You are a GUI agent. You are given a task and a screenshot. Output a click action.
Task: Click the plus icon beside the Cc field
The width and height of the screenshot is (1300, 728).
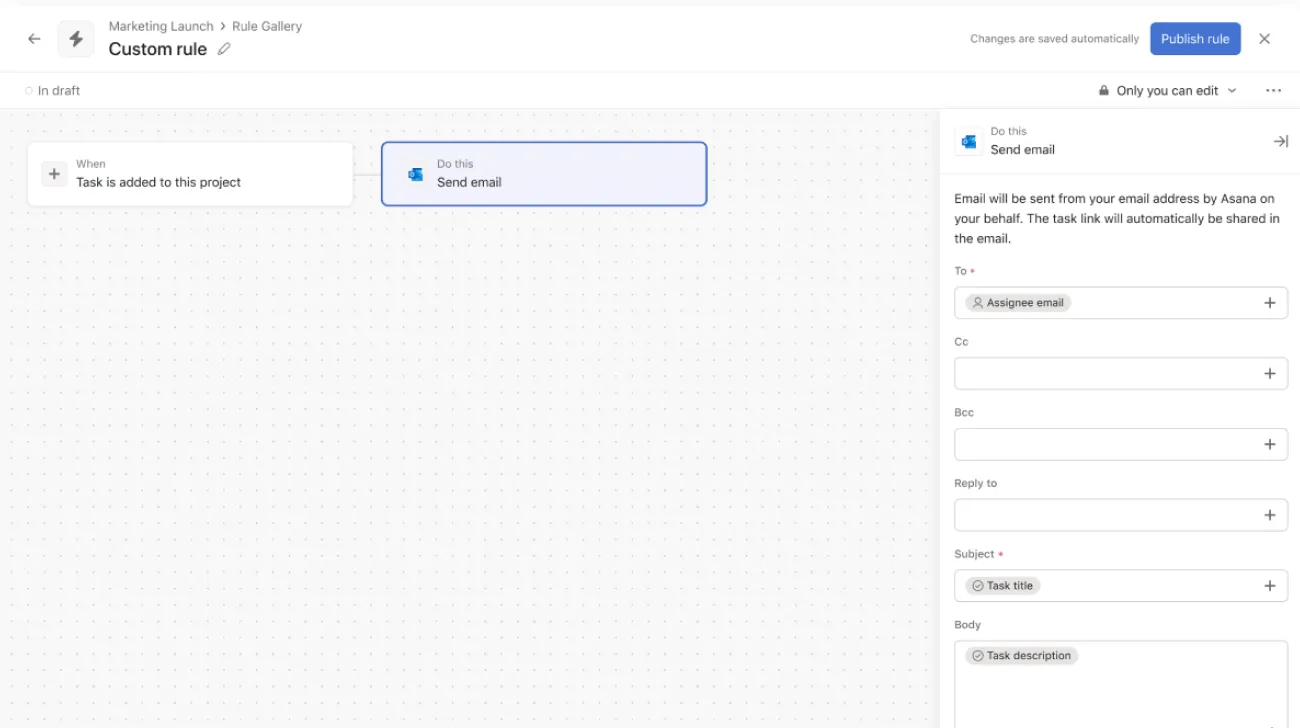tap(1270, 373)
